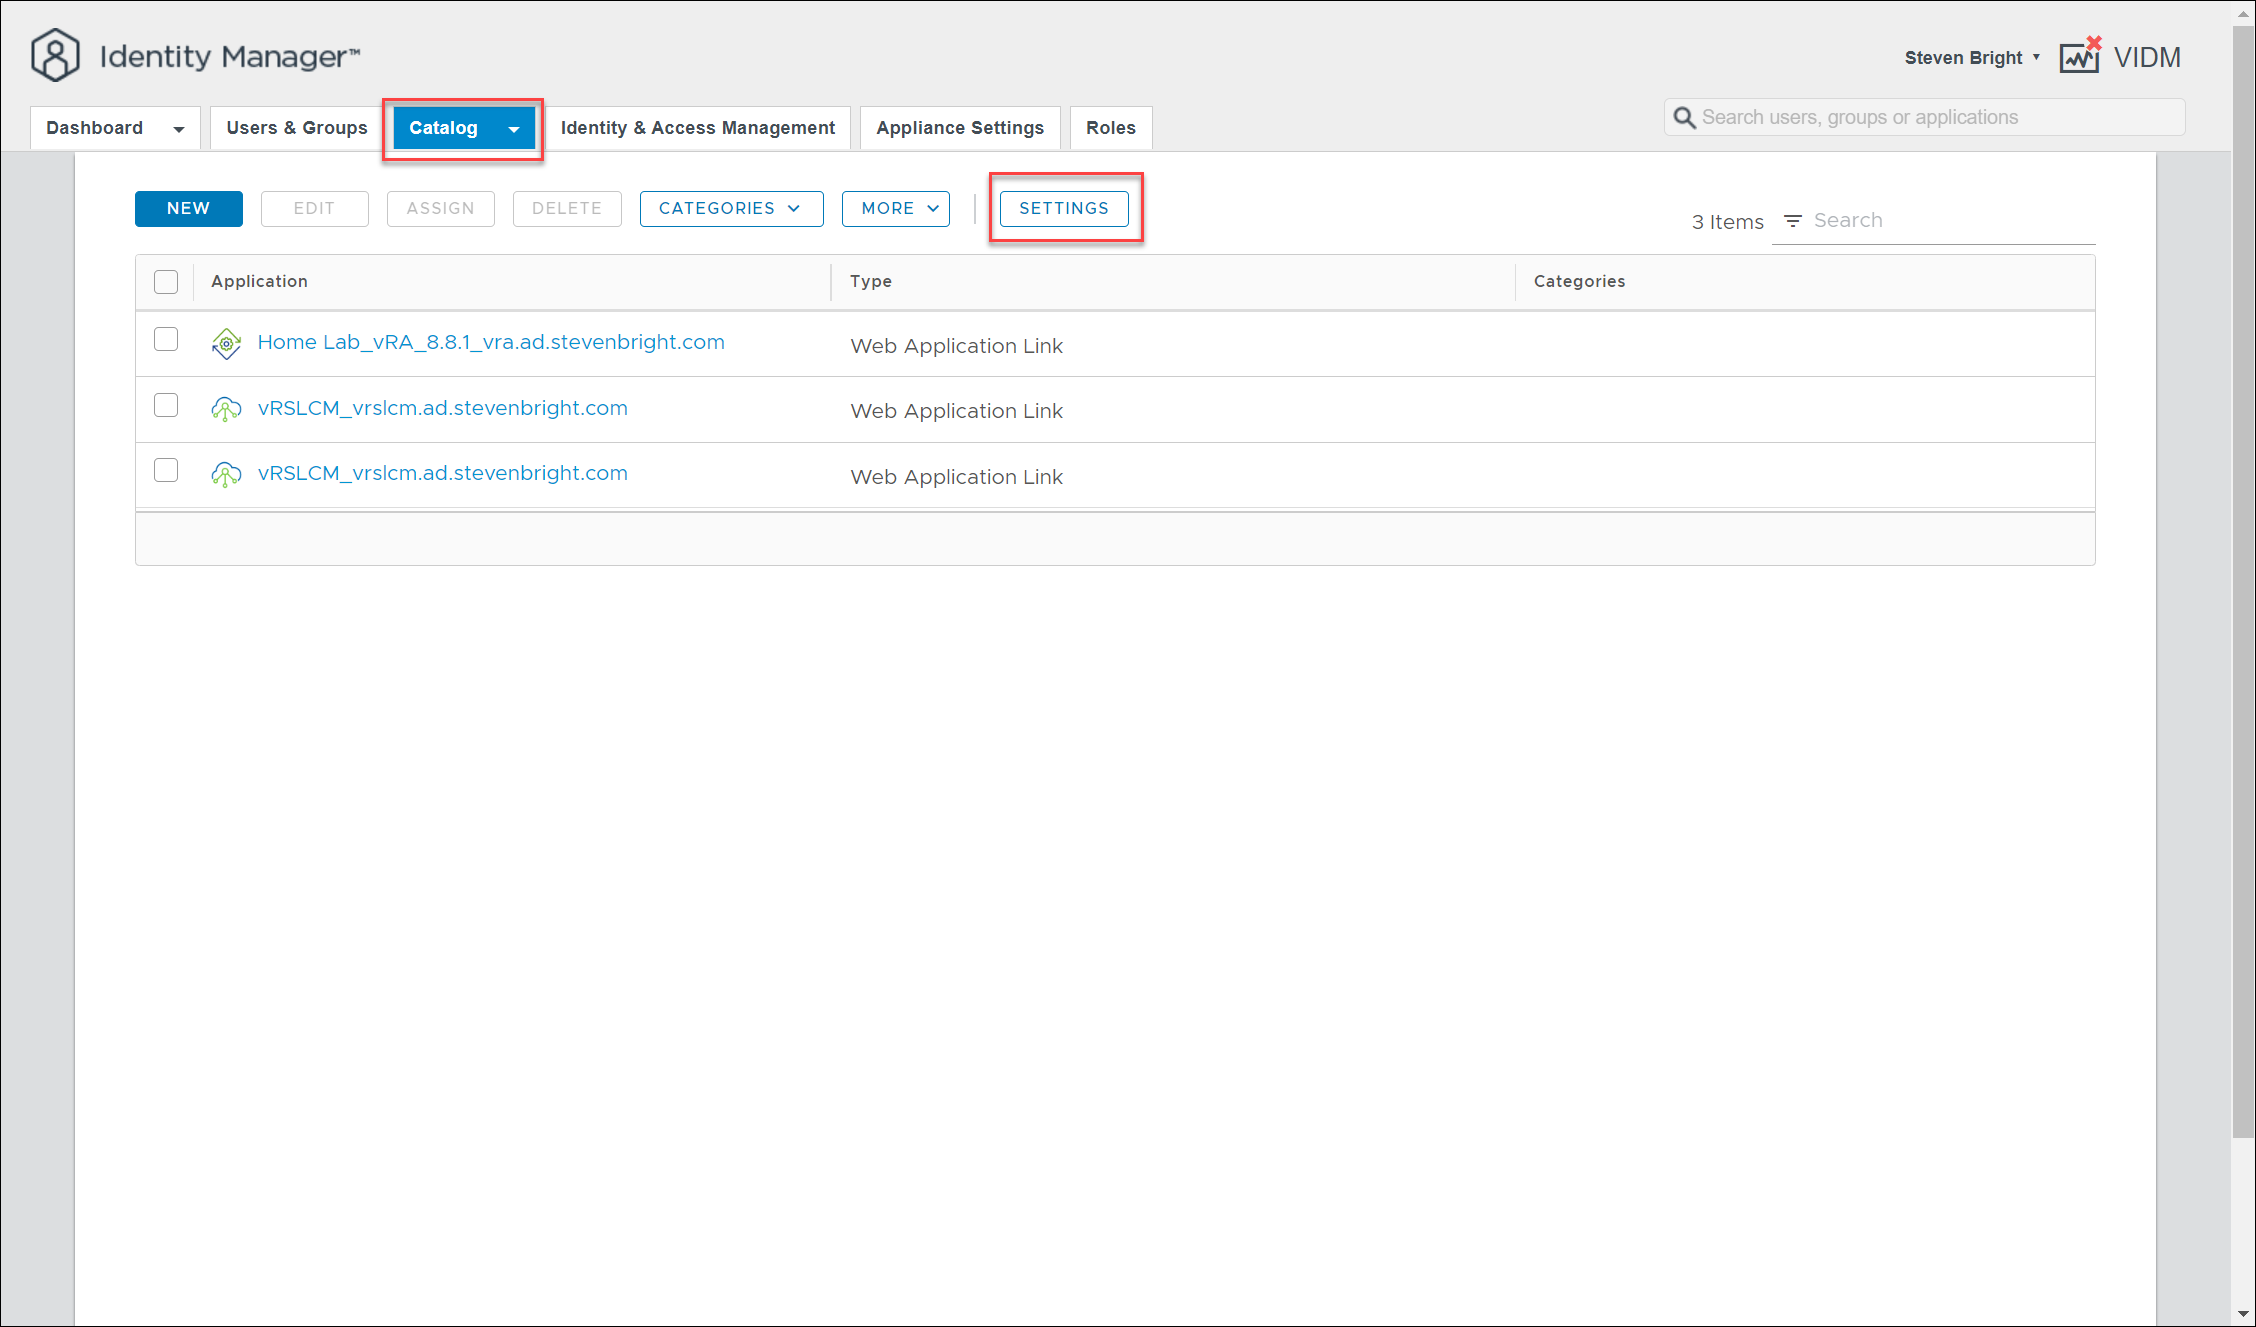This screenshot has height=1327, width=2256.
Task: Switch to Users & Groups tab
Action: tap(296, 128)
